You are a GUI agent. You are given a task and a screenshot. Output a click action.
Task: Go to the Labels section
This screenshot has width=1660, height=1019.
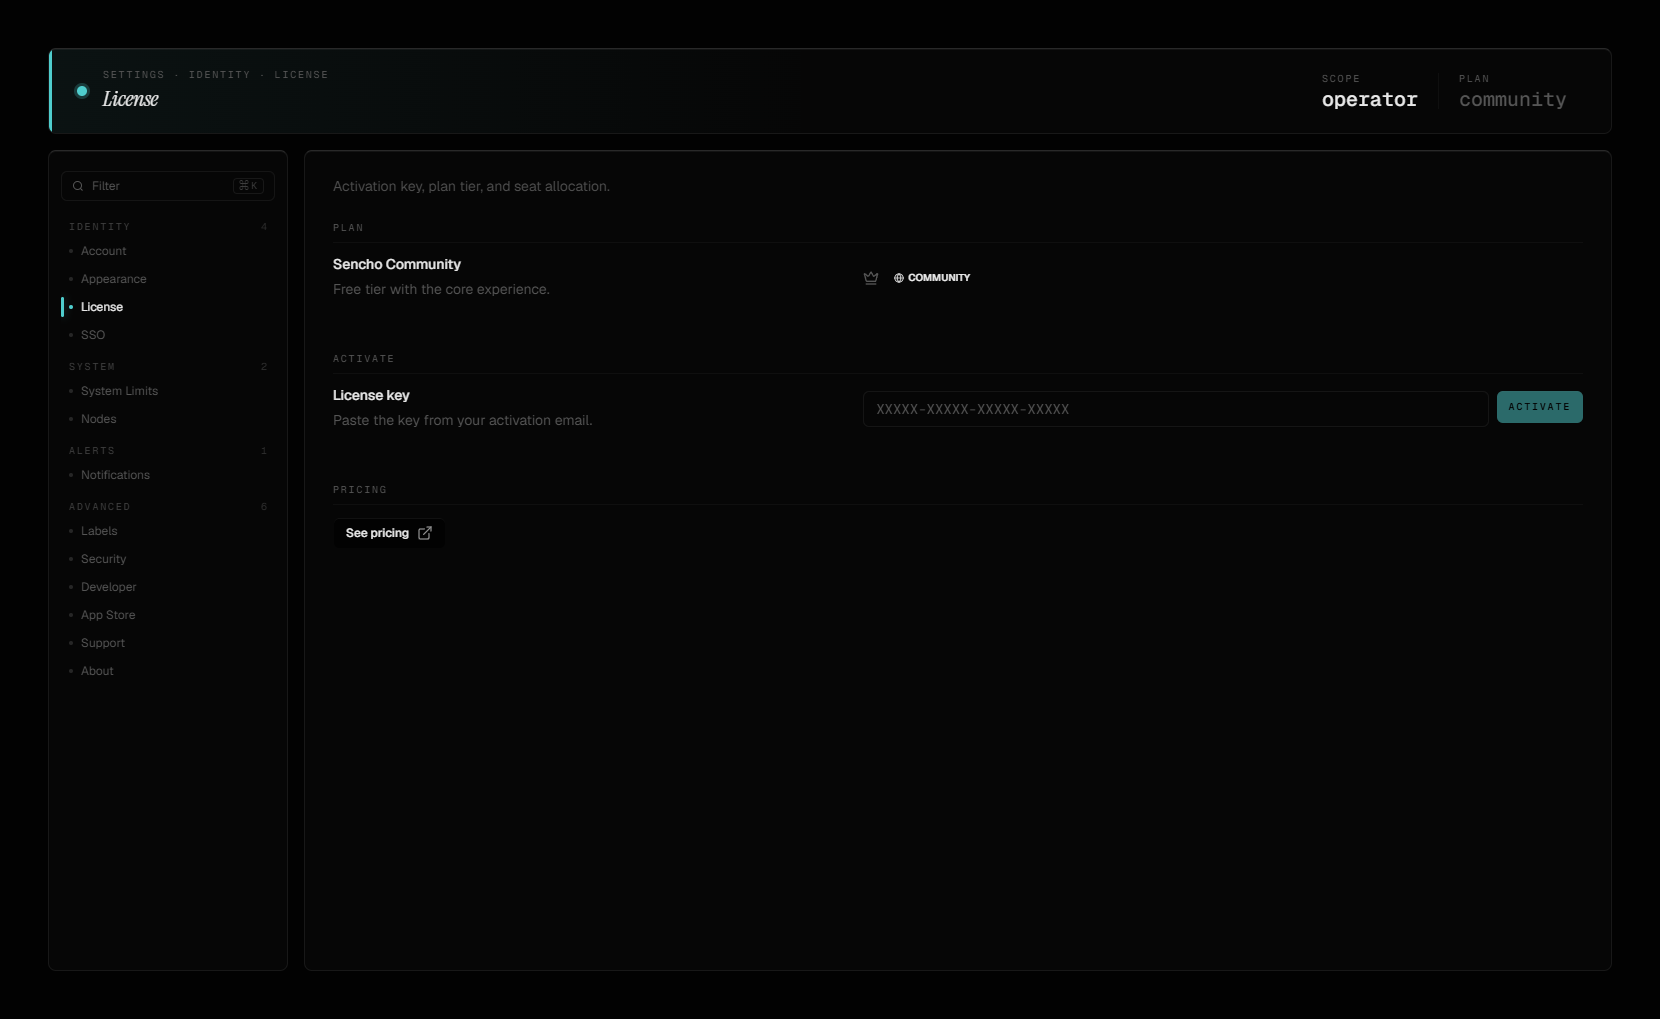(99, 531)
